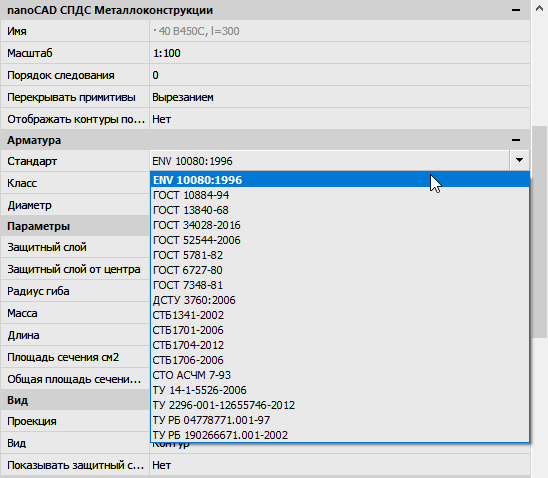Select ГОСТ 10884-94 standard
The image size is (548, 478).
point(340,195)
